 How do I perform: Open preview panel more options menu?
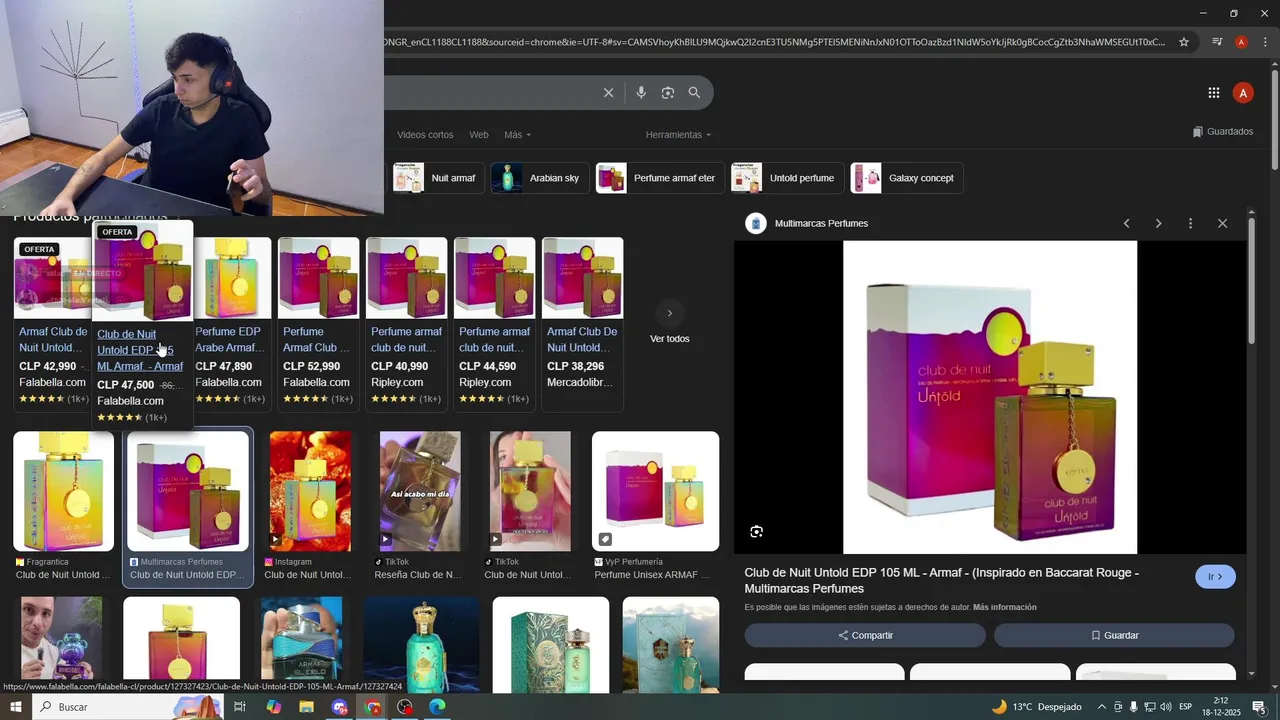[x=1190, y=223]
